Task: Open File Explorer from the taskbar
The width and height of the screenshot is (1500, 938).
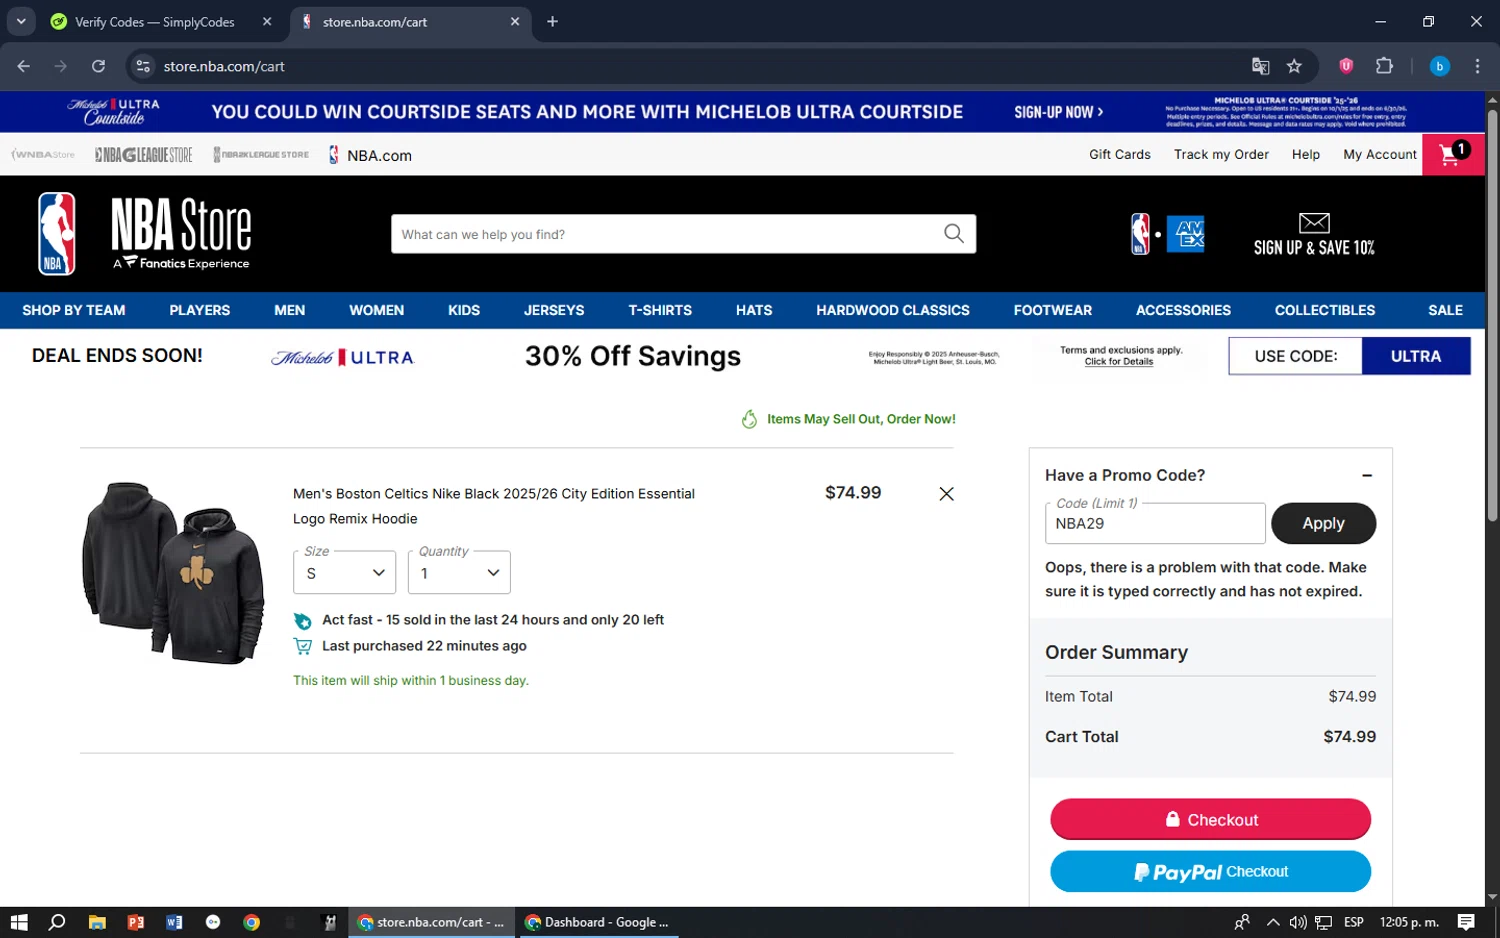Action: click(97, 922)
